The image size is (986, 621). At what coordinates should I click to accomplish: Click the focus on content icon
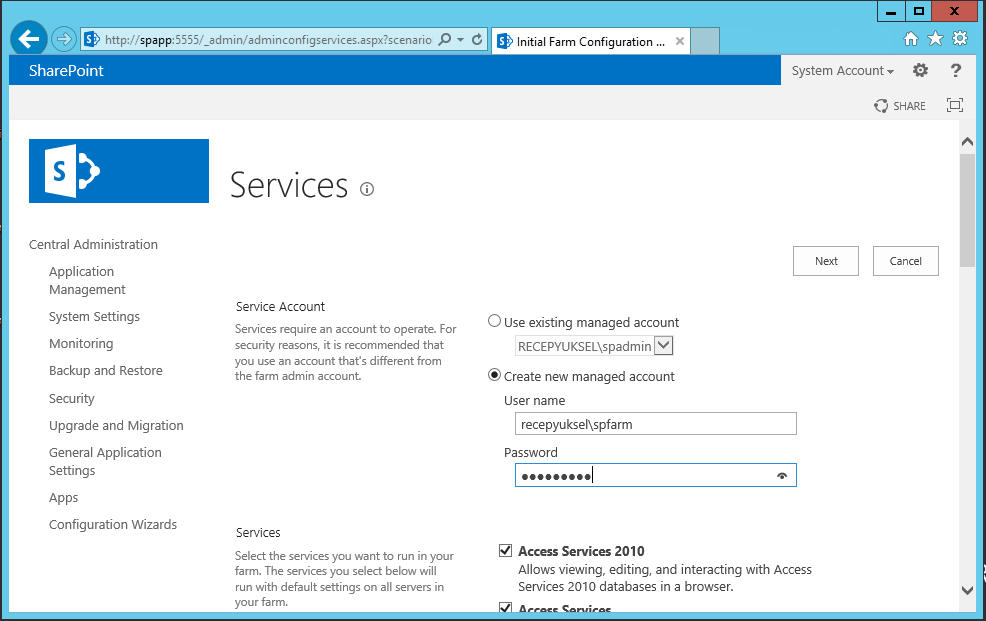[955, 105]
